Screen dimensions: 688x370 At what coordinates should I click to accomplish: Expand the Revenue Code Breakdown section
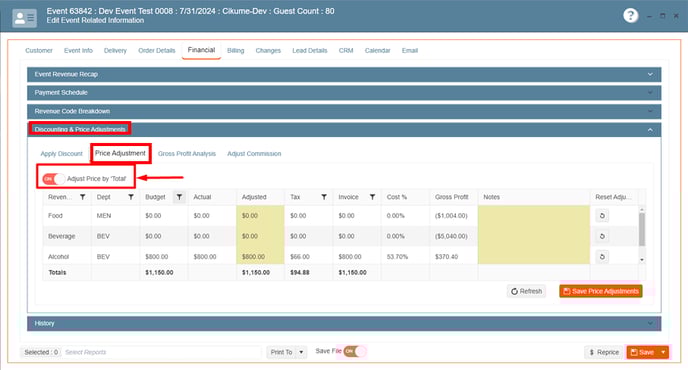pyautogui.click(x=344, y=111)
